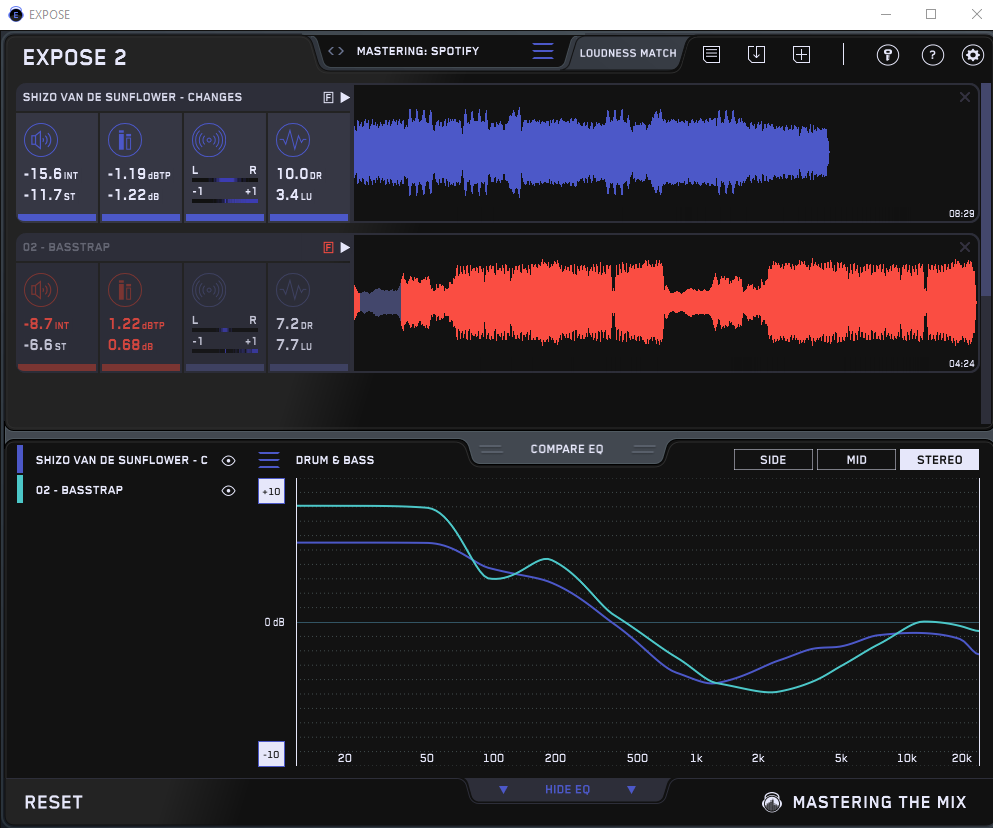Viewport: 993px width, 828px height.
Task: Click the stereo phase icon for Basstrap track
Action: (209, 290)
